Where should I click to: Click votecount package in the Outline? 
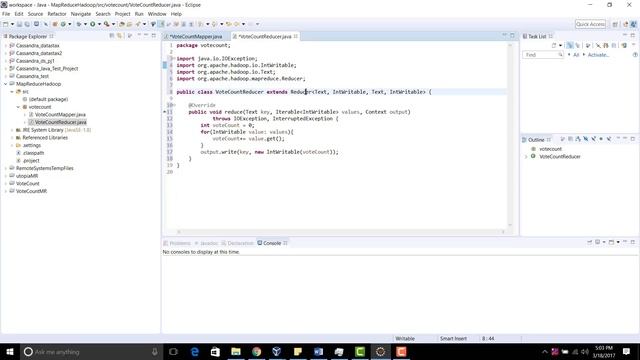tap(550, 149)
